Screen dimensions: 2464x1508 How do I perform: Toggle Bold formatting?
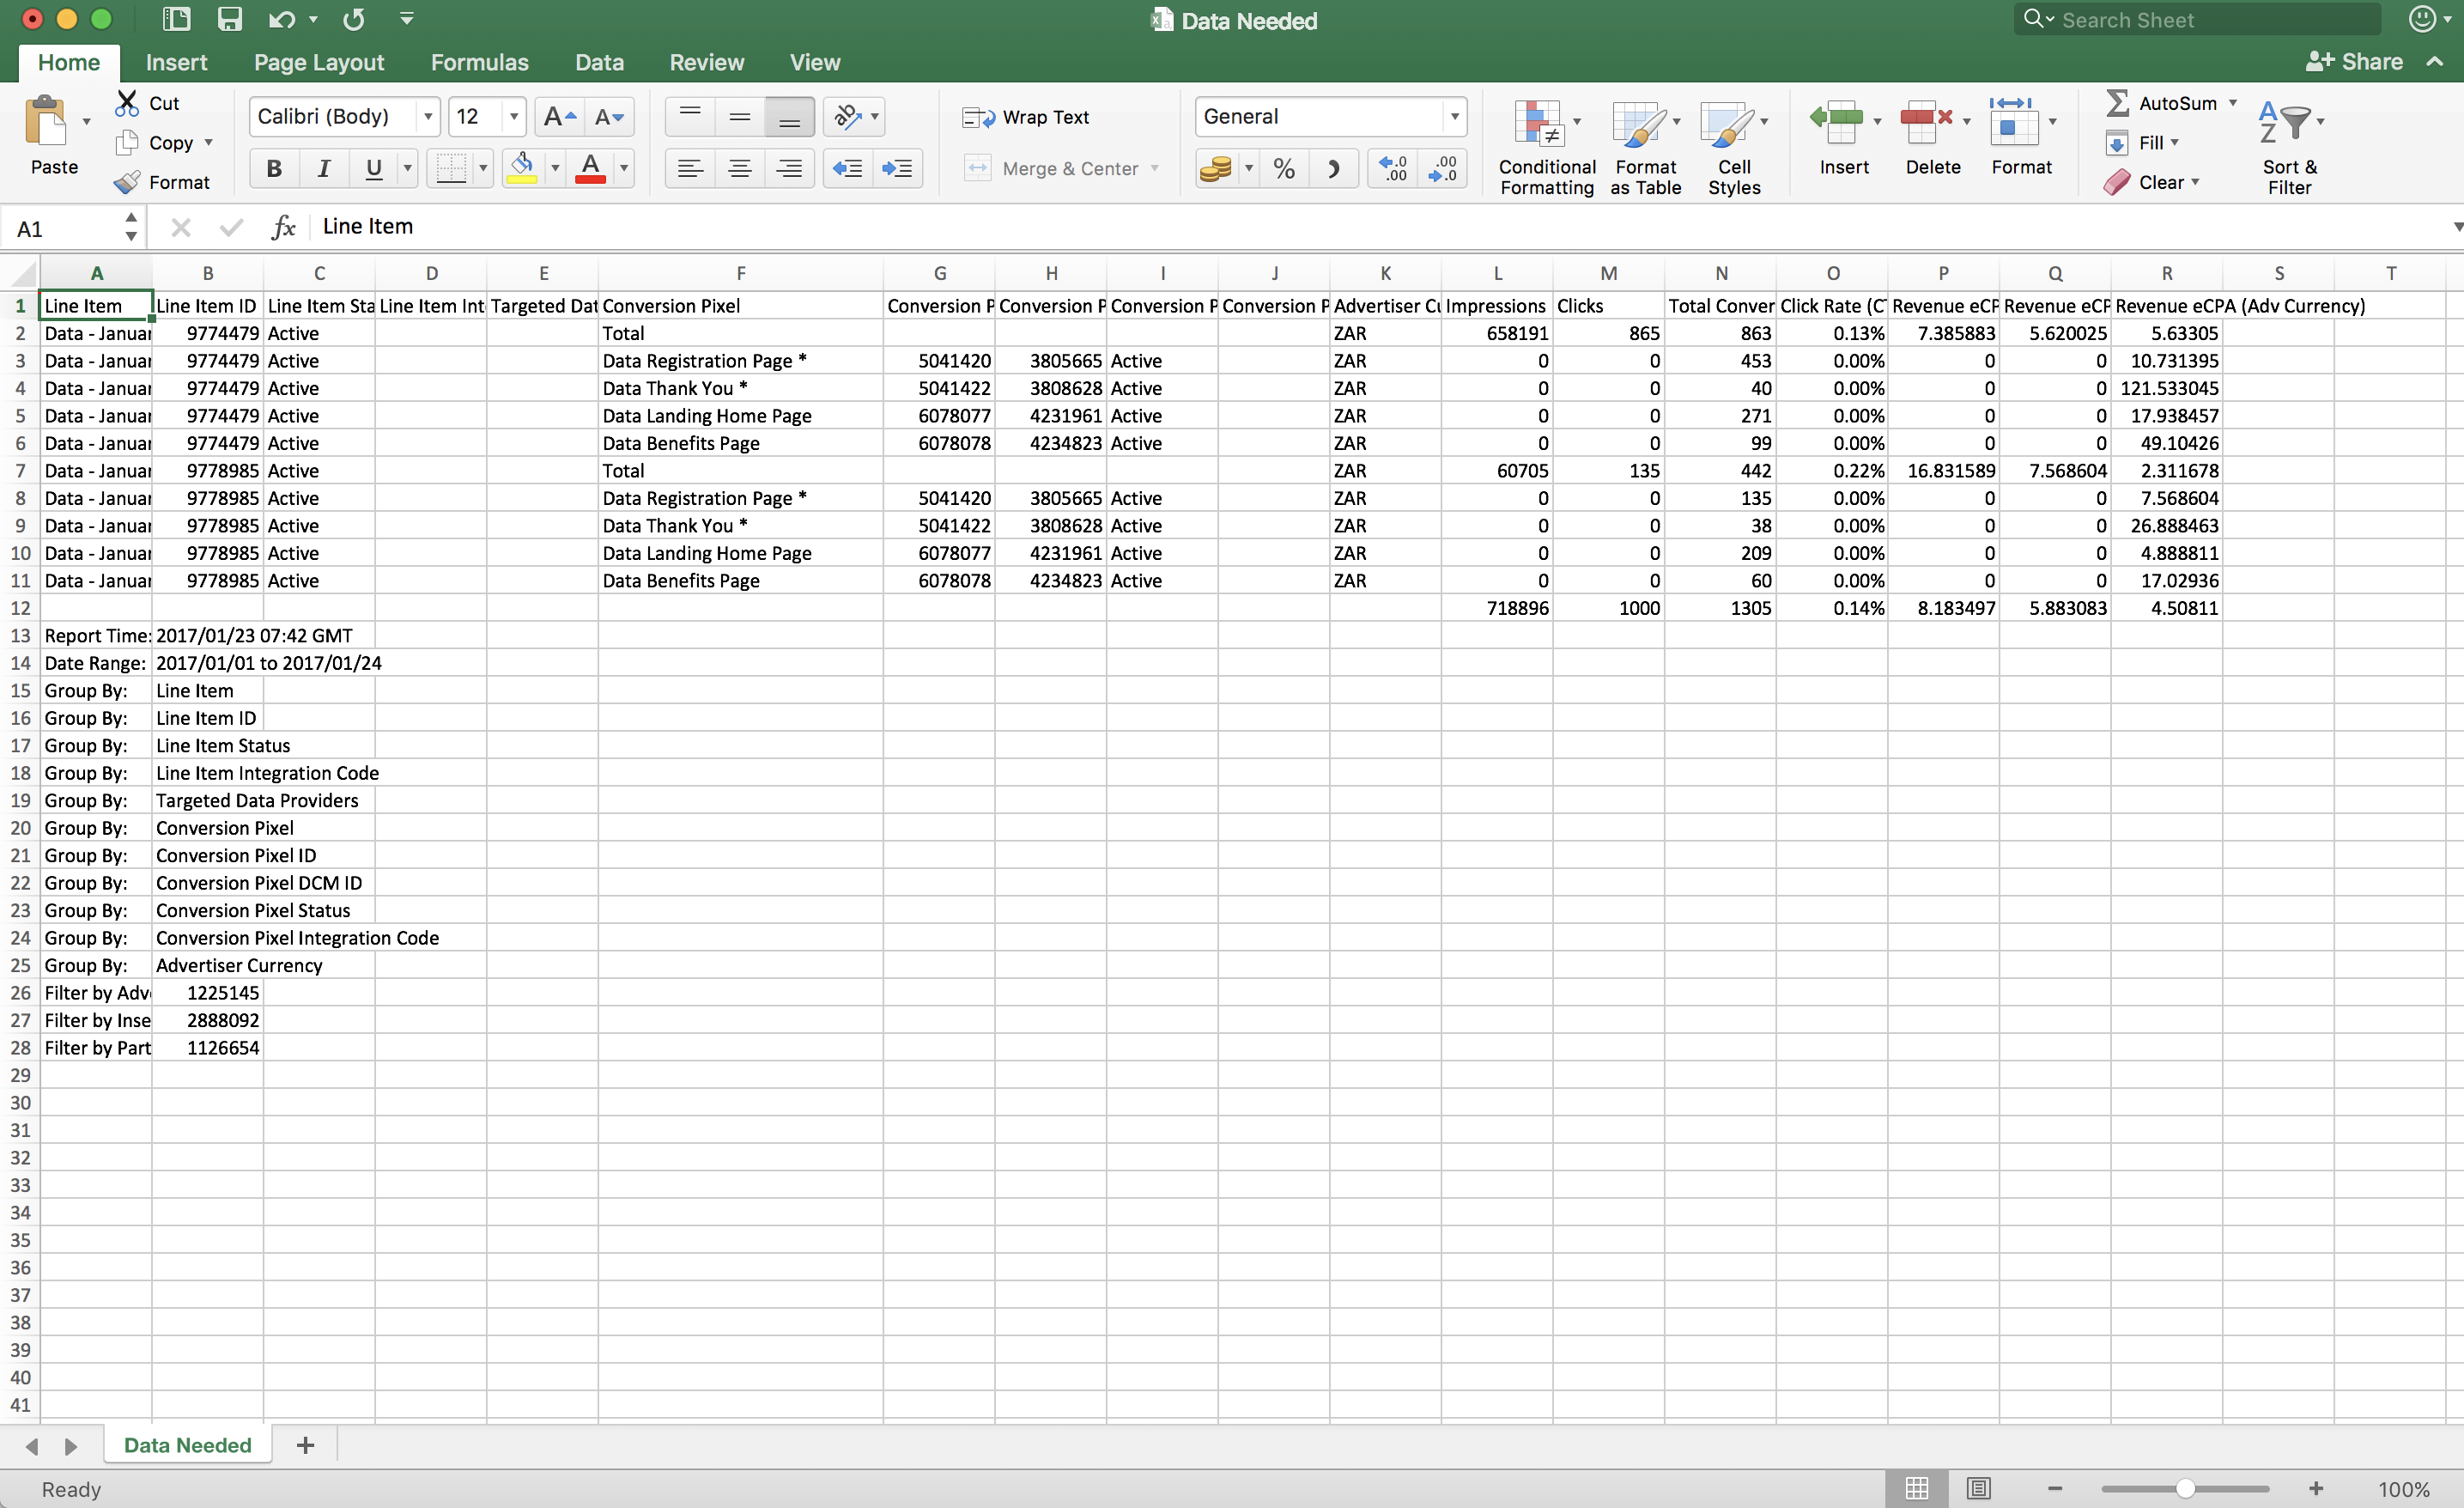[x=273, y=168]
